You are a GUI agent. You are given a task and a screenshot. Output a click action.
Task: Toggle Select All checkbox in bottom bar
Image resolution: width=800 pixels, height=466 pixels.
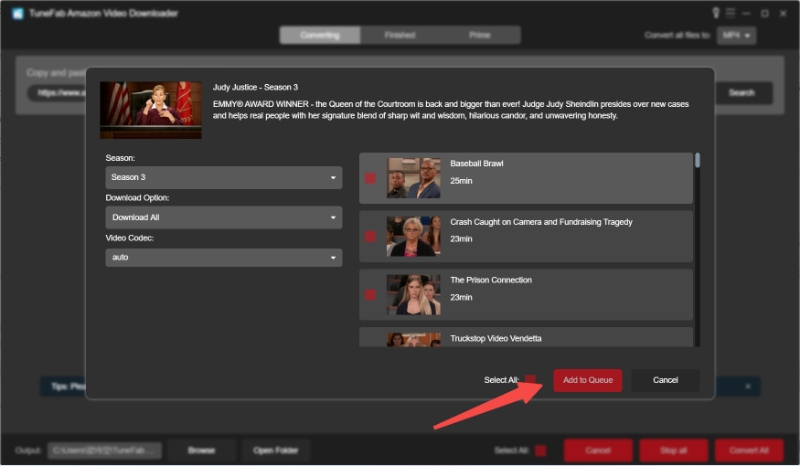tap(540, 450)
